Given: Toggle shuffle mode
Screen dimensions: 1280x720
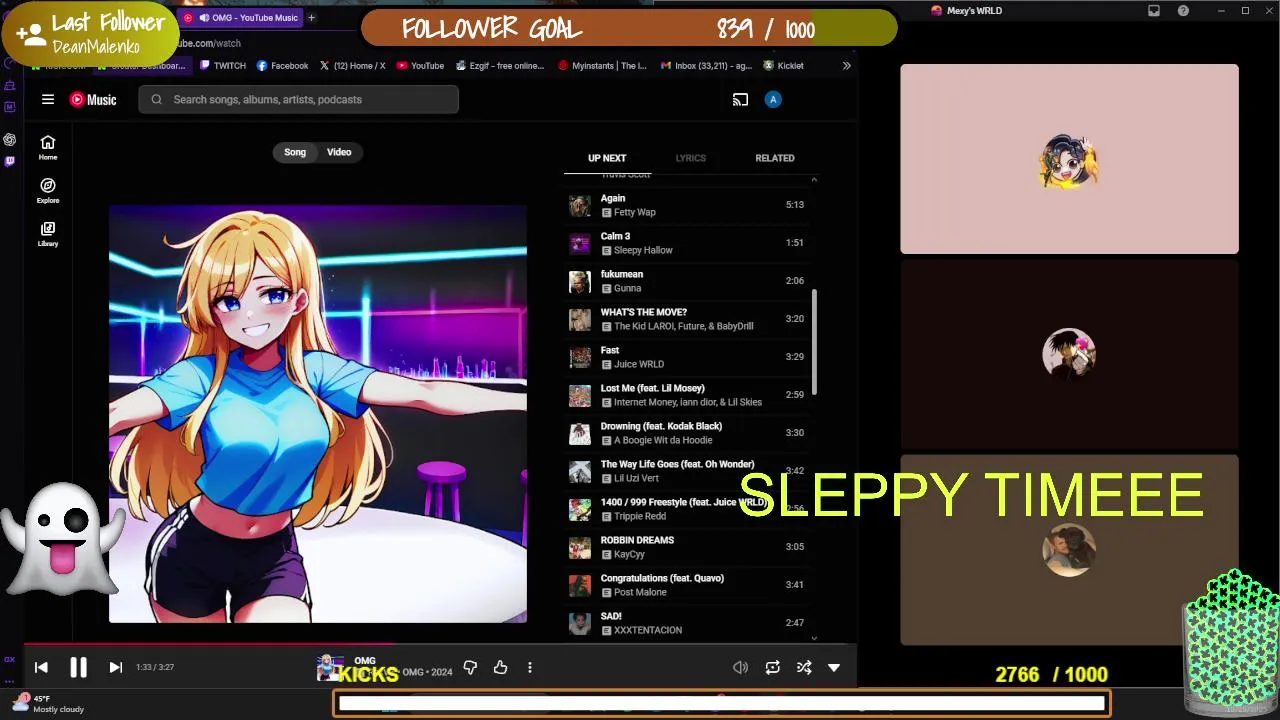Looking at the screenshot, I should pos(803,667).
